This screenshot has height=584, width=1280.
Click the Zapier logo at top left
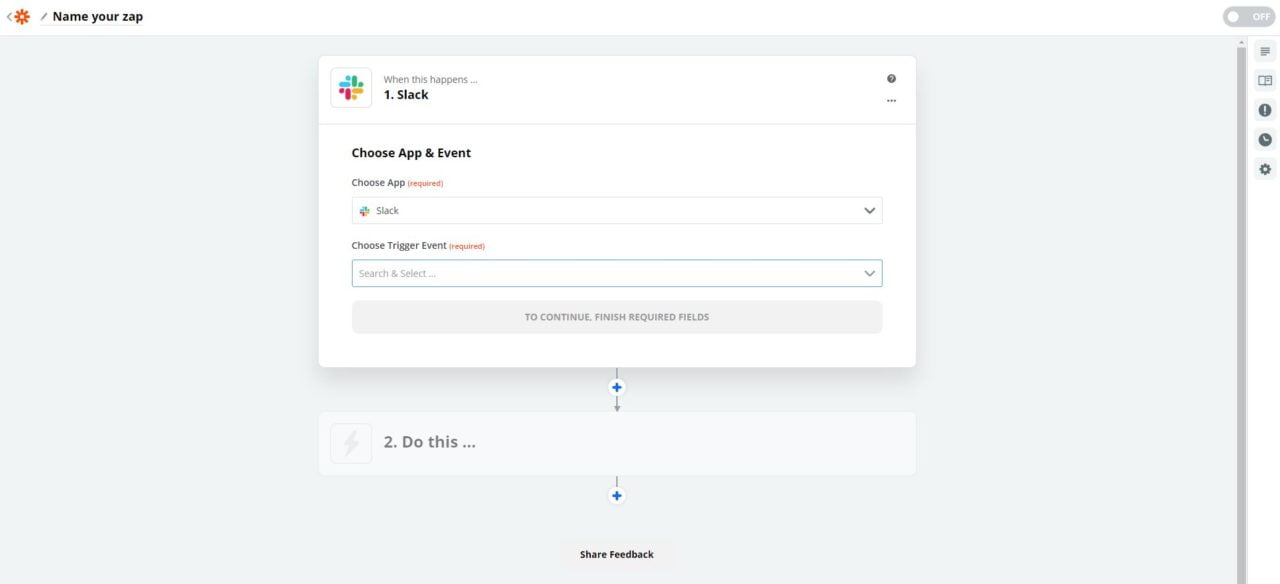[x=22, y=16]
